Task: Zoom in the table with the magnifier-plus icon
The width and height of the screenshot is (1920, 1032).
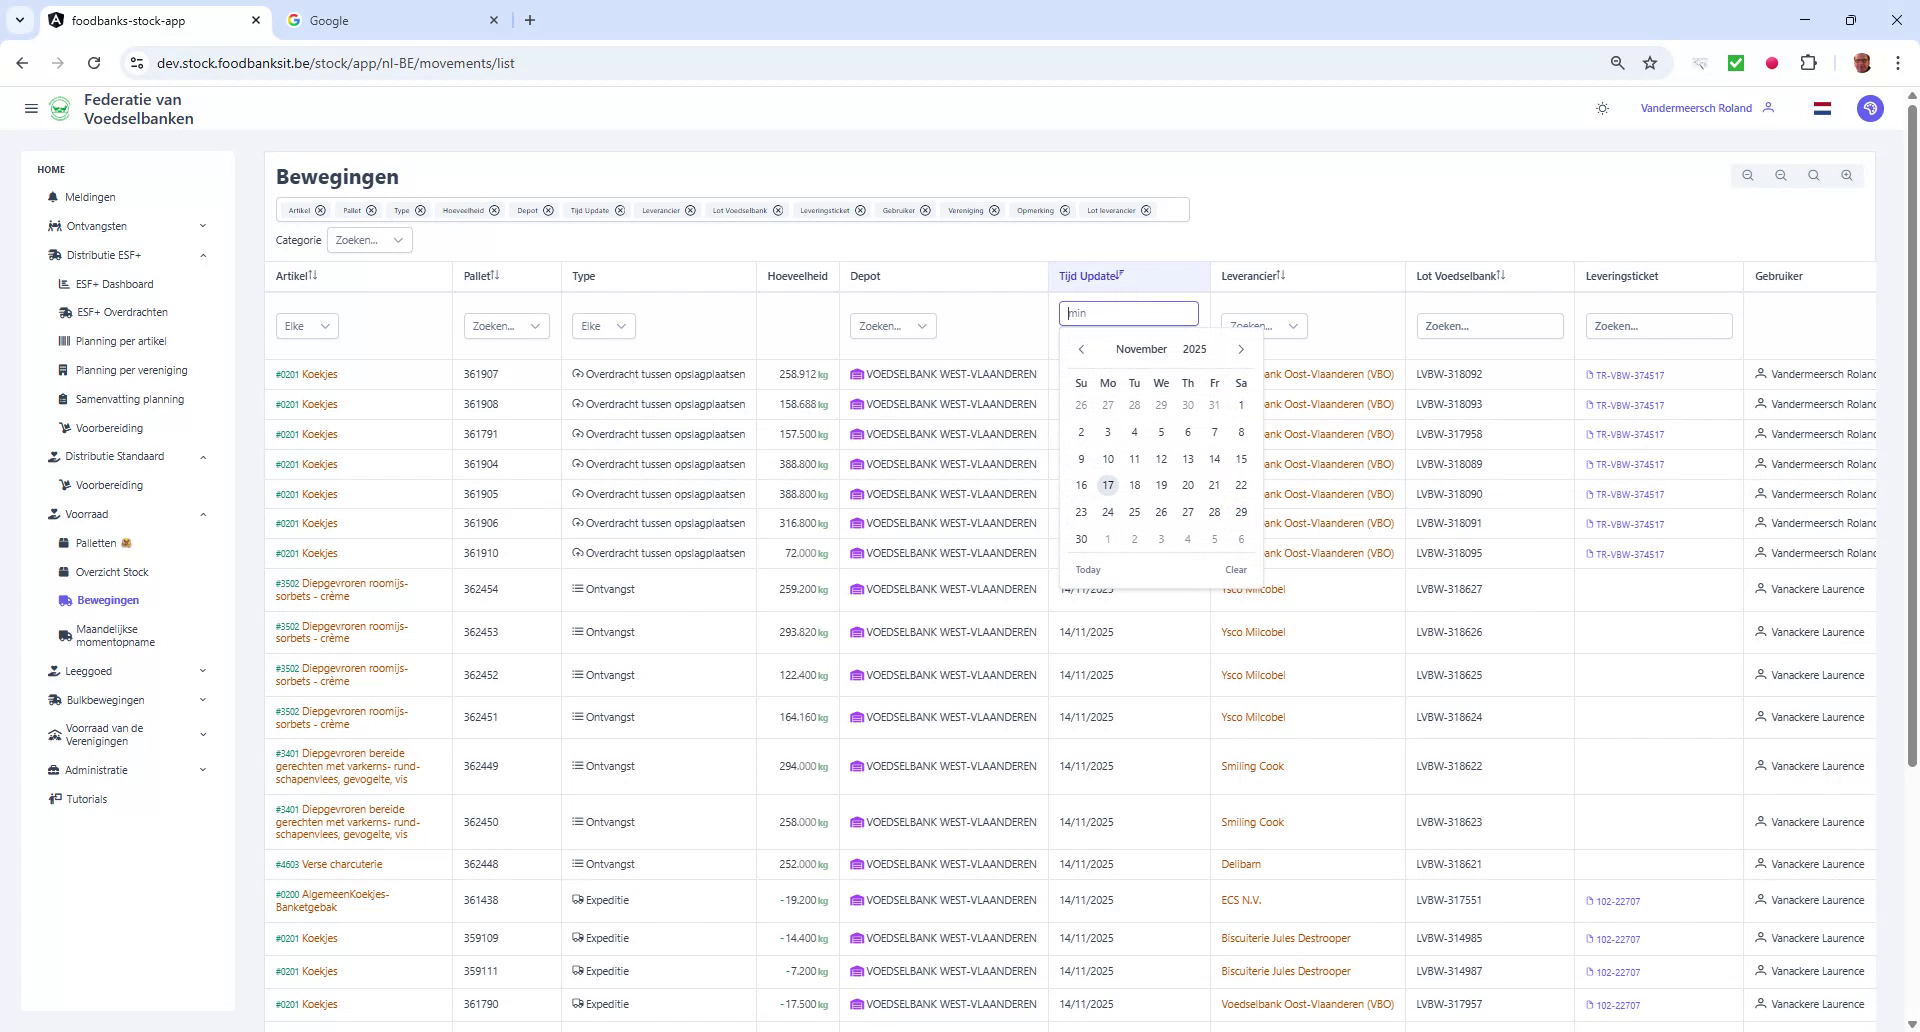Action: (1847, 175)
